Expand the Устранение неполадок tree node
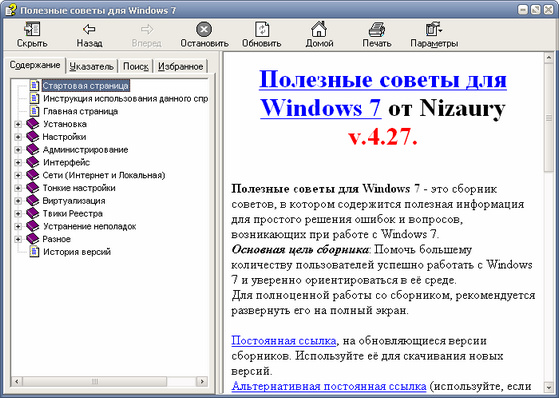 17,226
